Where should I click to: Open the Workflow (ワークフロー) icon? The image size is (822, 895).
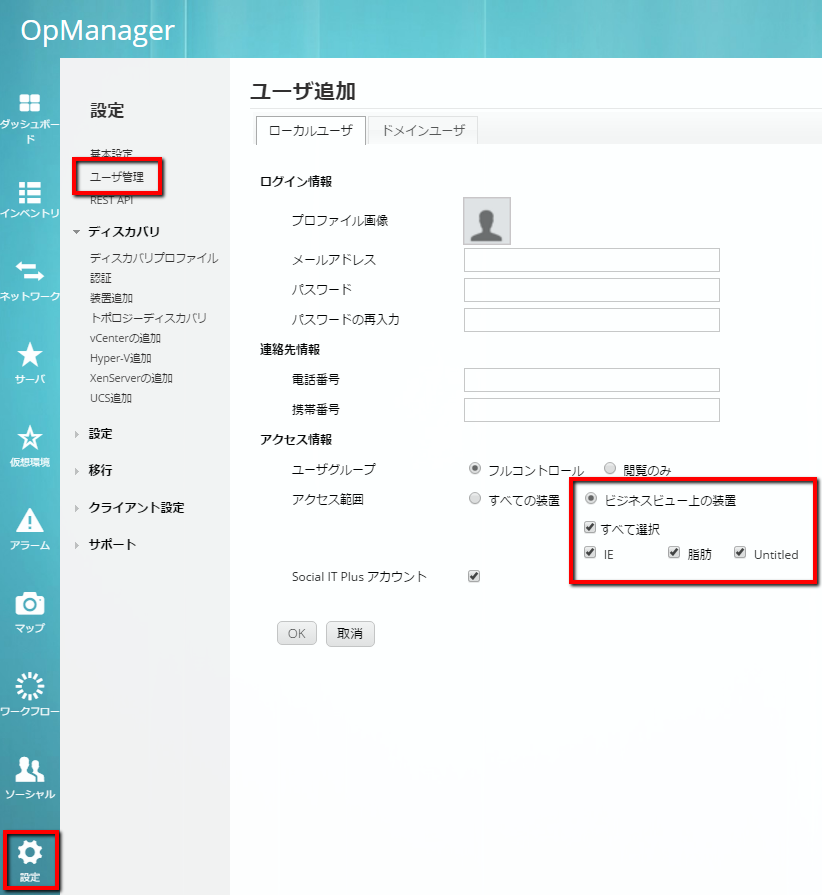click(30, 686)
